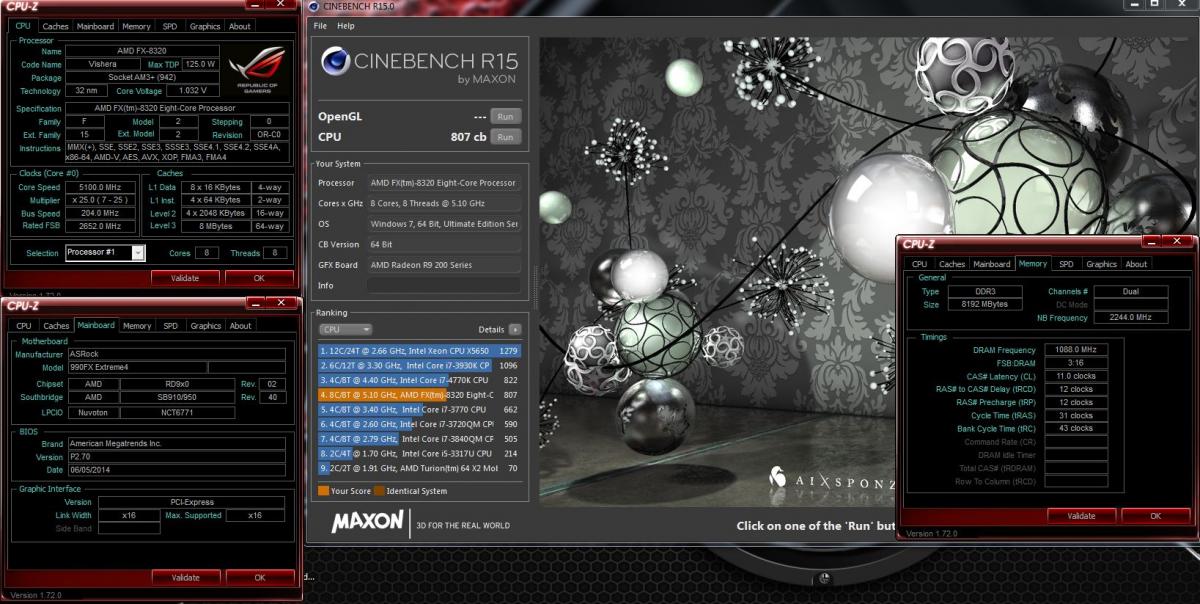
Task: Select CPU tab in bottom-left Mainboard CPU-Z window
Action: click(x=23, y=325)
